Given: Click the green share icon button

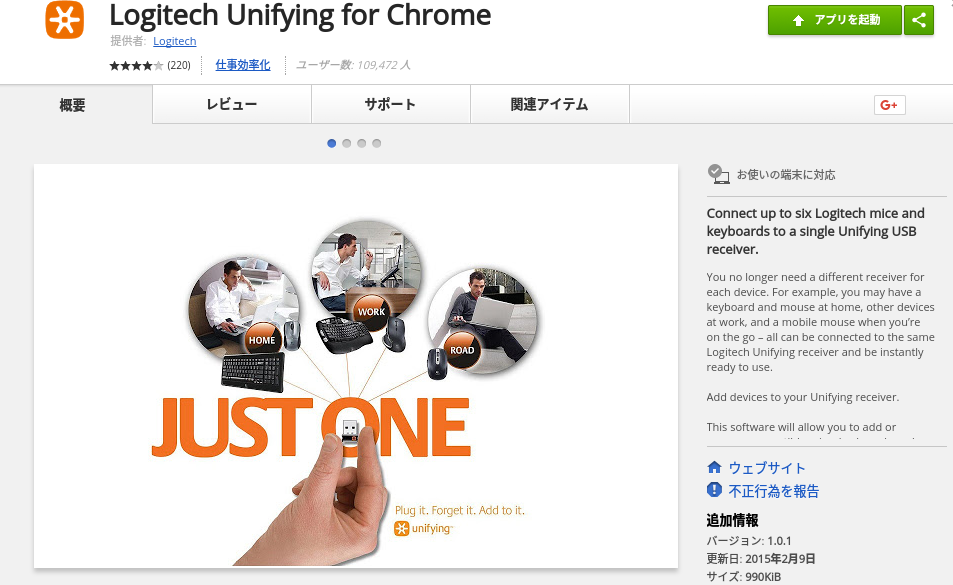Looking at the screenshot, I should [918, 20].
